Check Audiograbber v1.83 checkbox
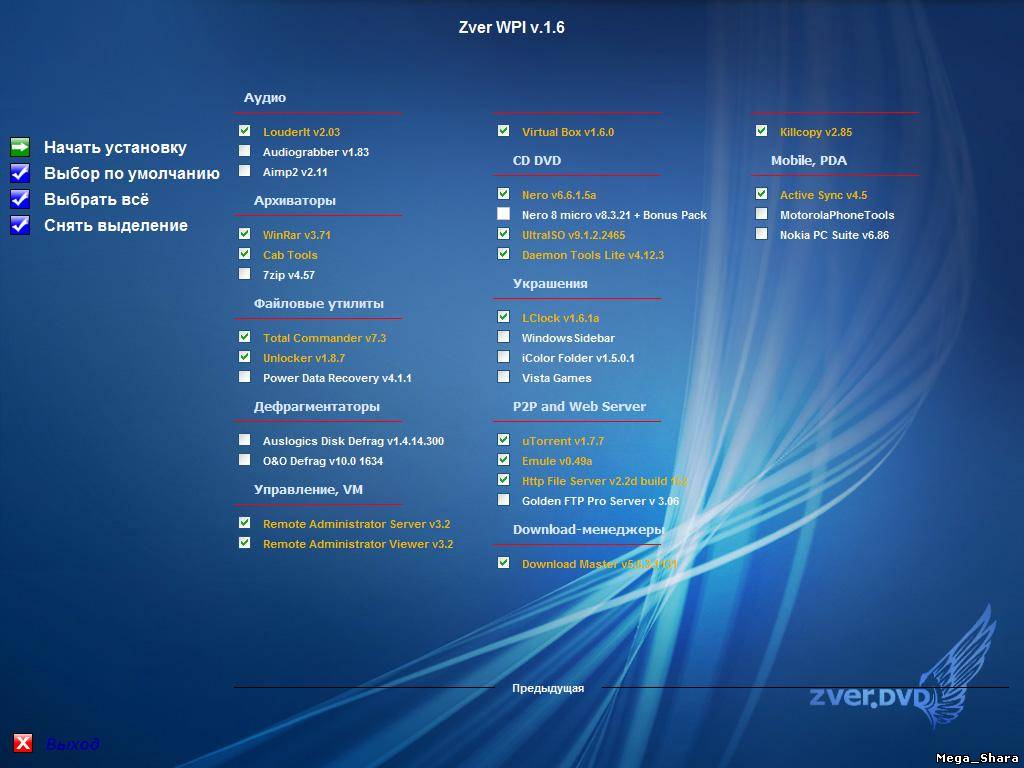This screenshot has height=768, width=1024. pyautogui.click(x=244, y=151)
